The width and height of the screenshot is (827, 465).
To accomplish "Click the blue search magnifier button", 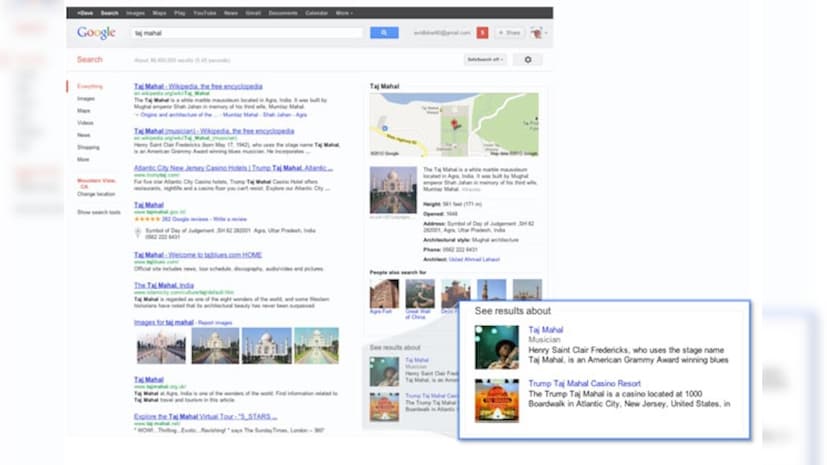I will 384,33.
